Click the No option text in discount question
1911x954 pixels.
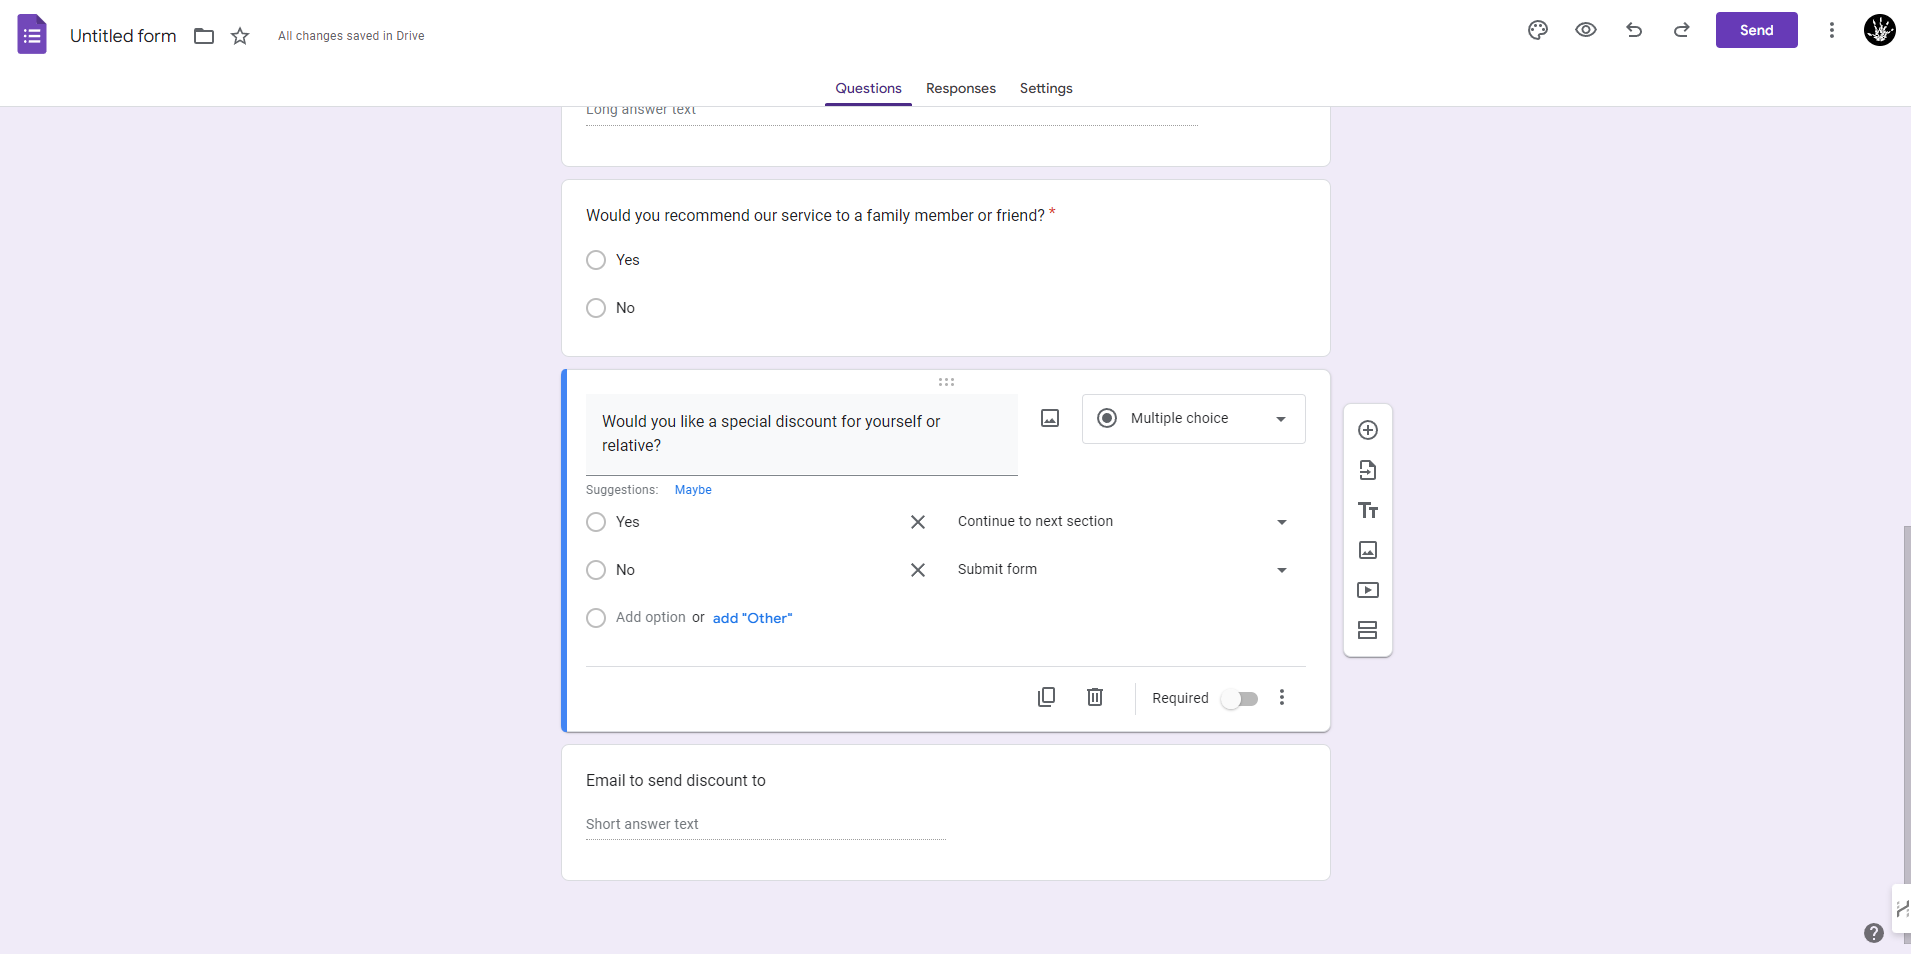pos(626,570)
